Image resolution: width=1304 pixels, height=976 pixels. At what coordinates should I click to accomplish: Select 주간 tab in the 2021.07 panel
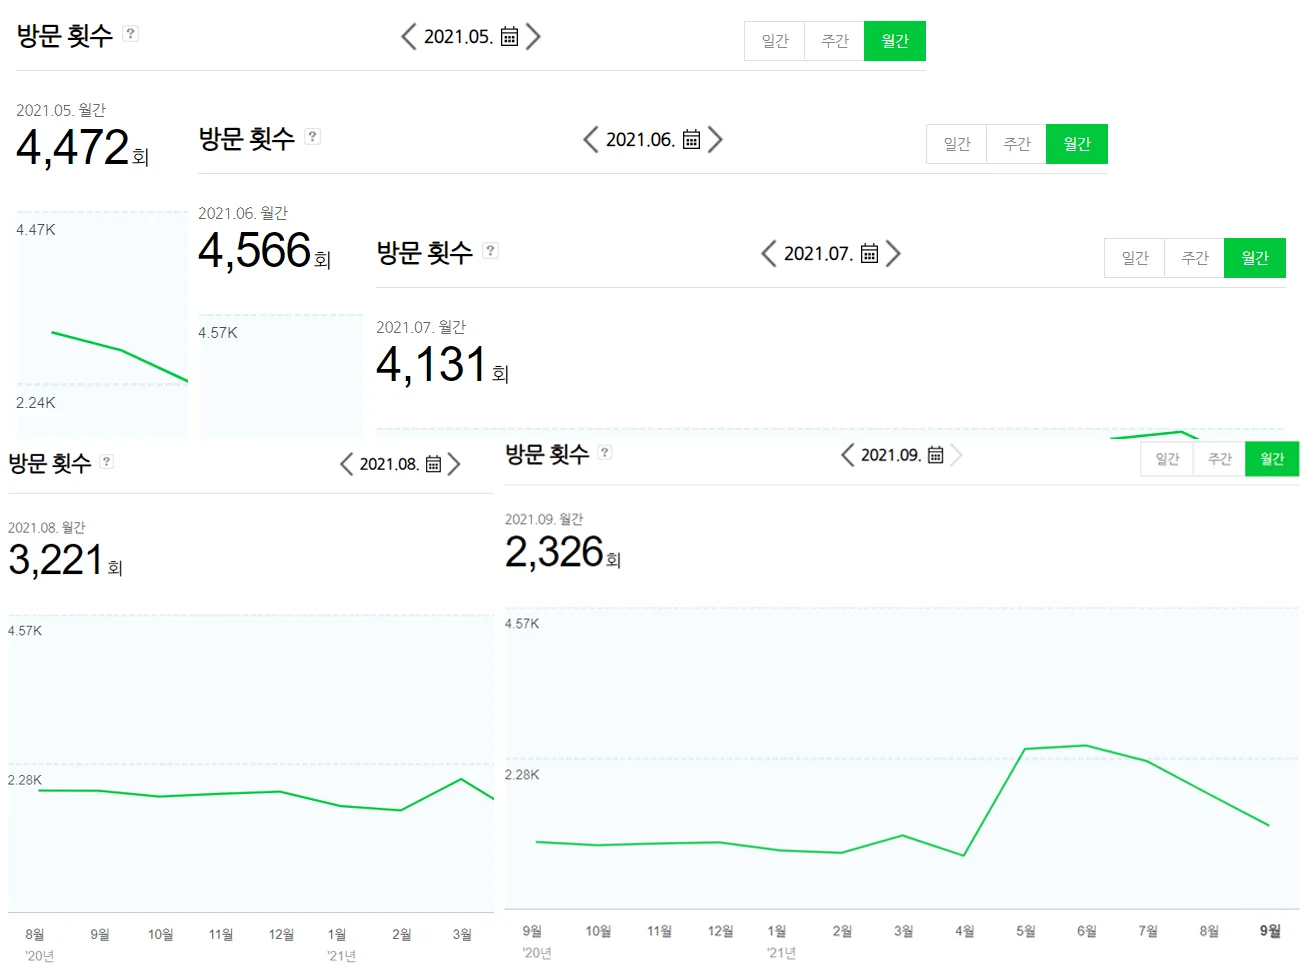(x=1195, y=258)
